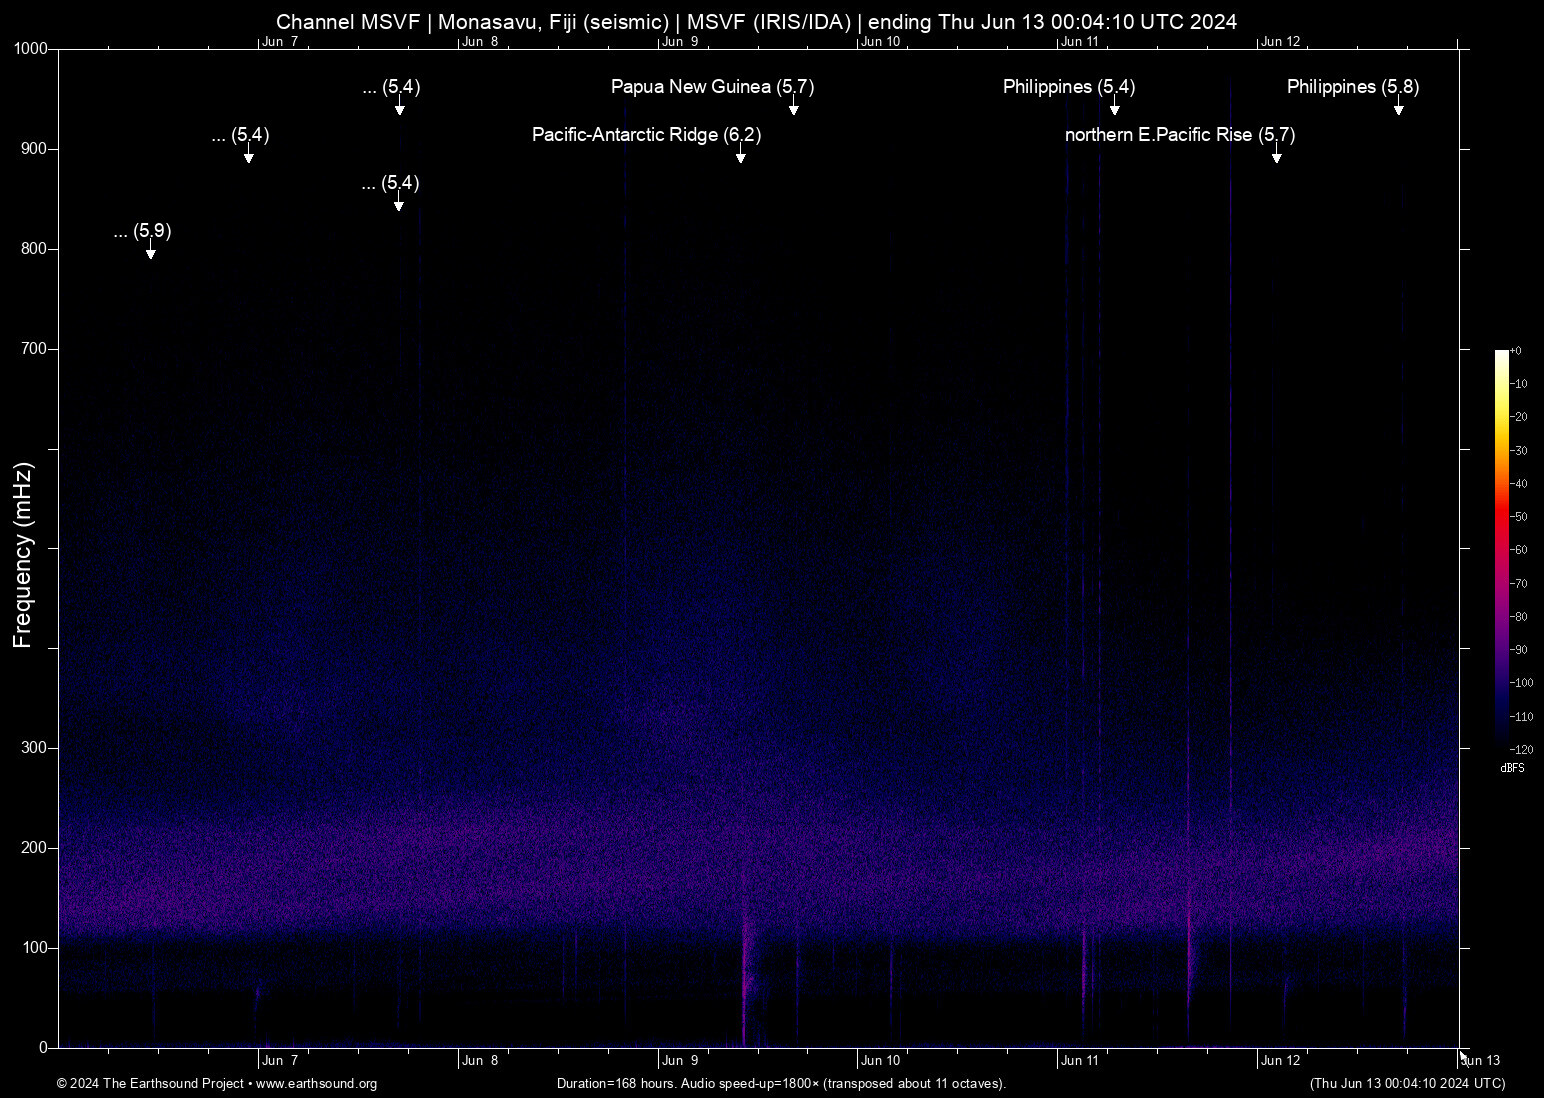Click the Philippines (5.8) event label
Image resolution: width=1544 pixels, height=1098 pixels.
(1352, 87)
